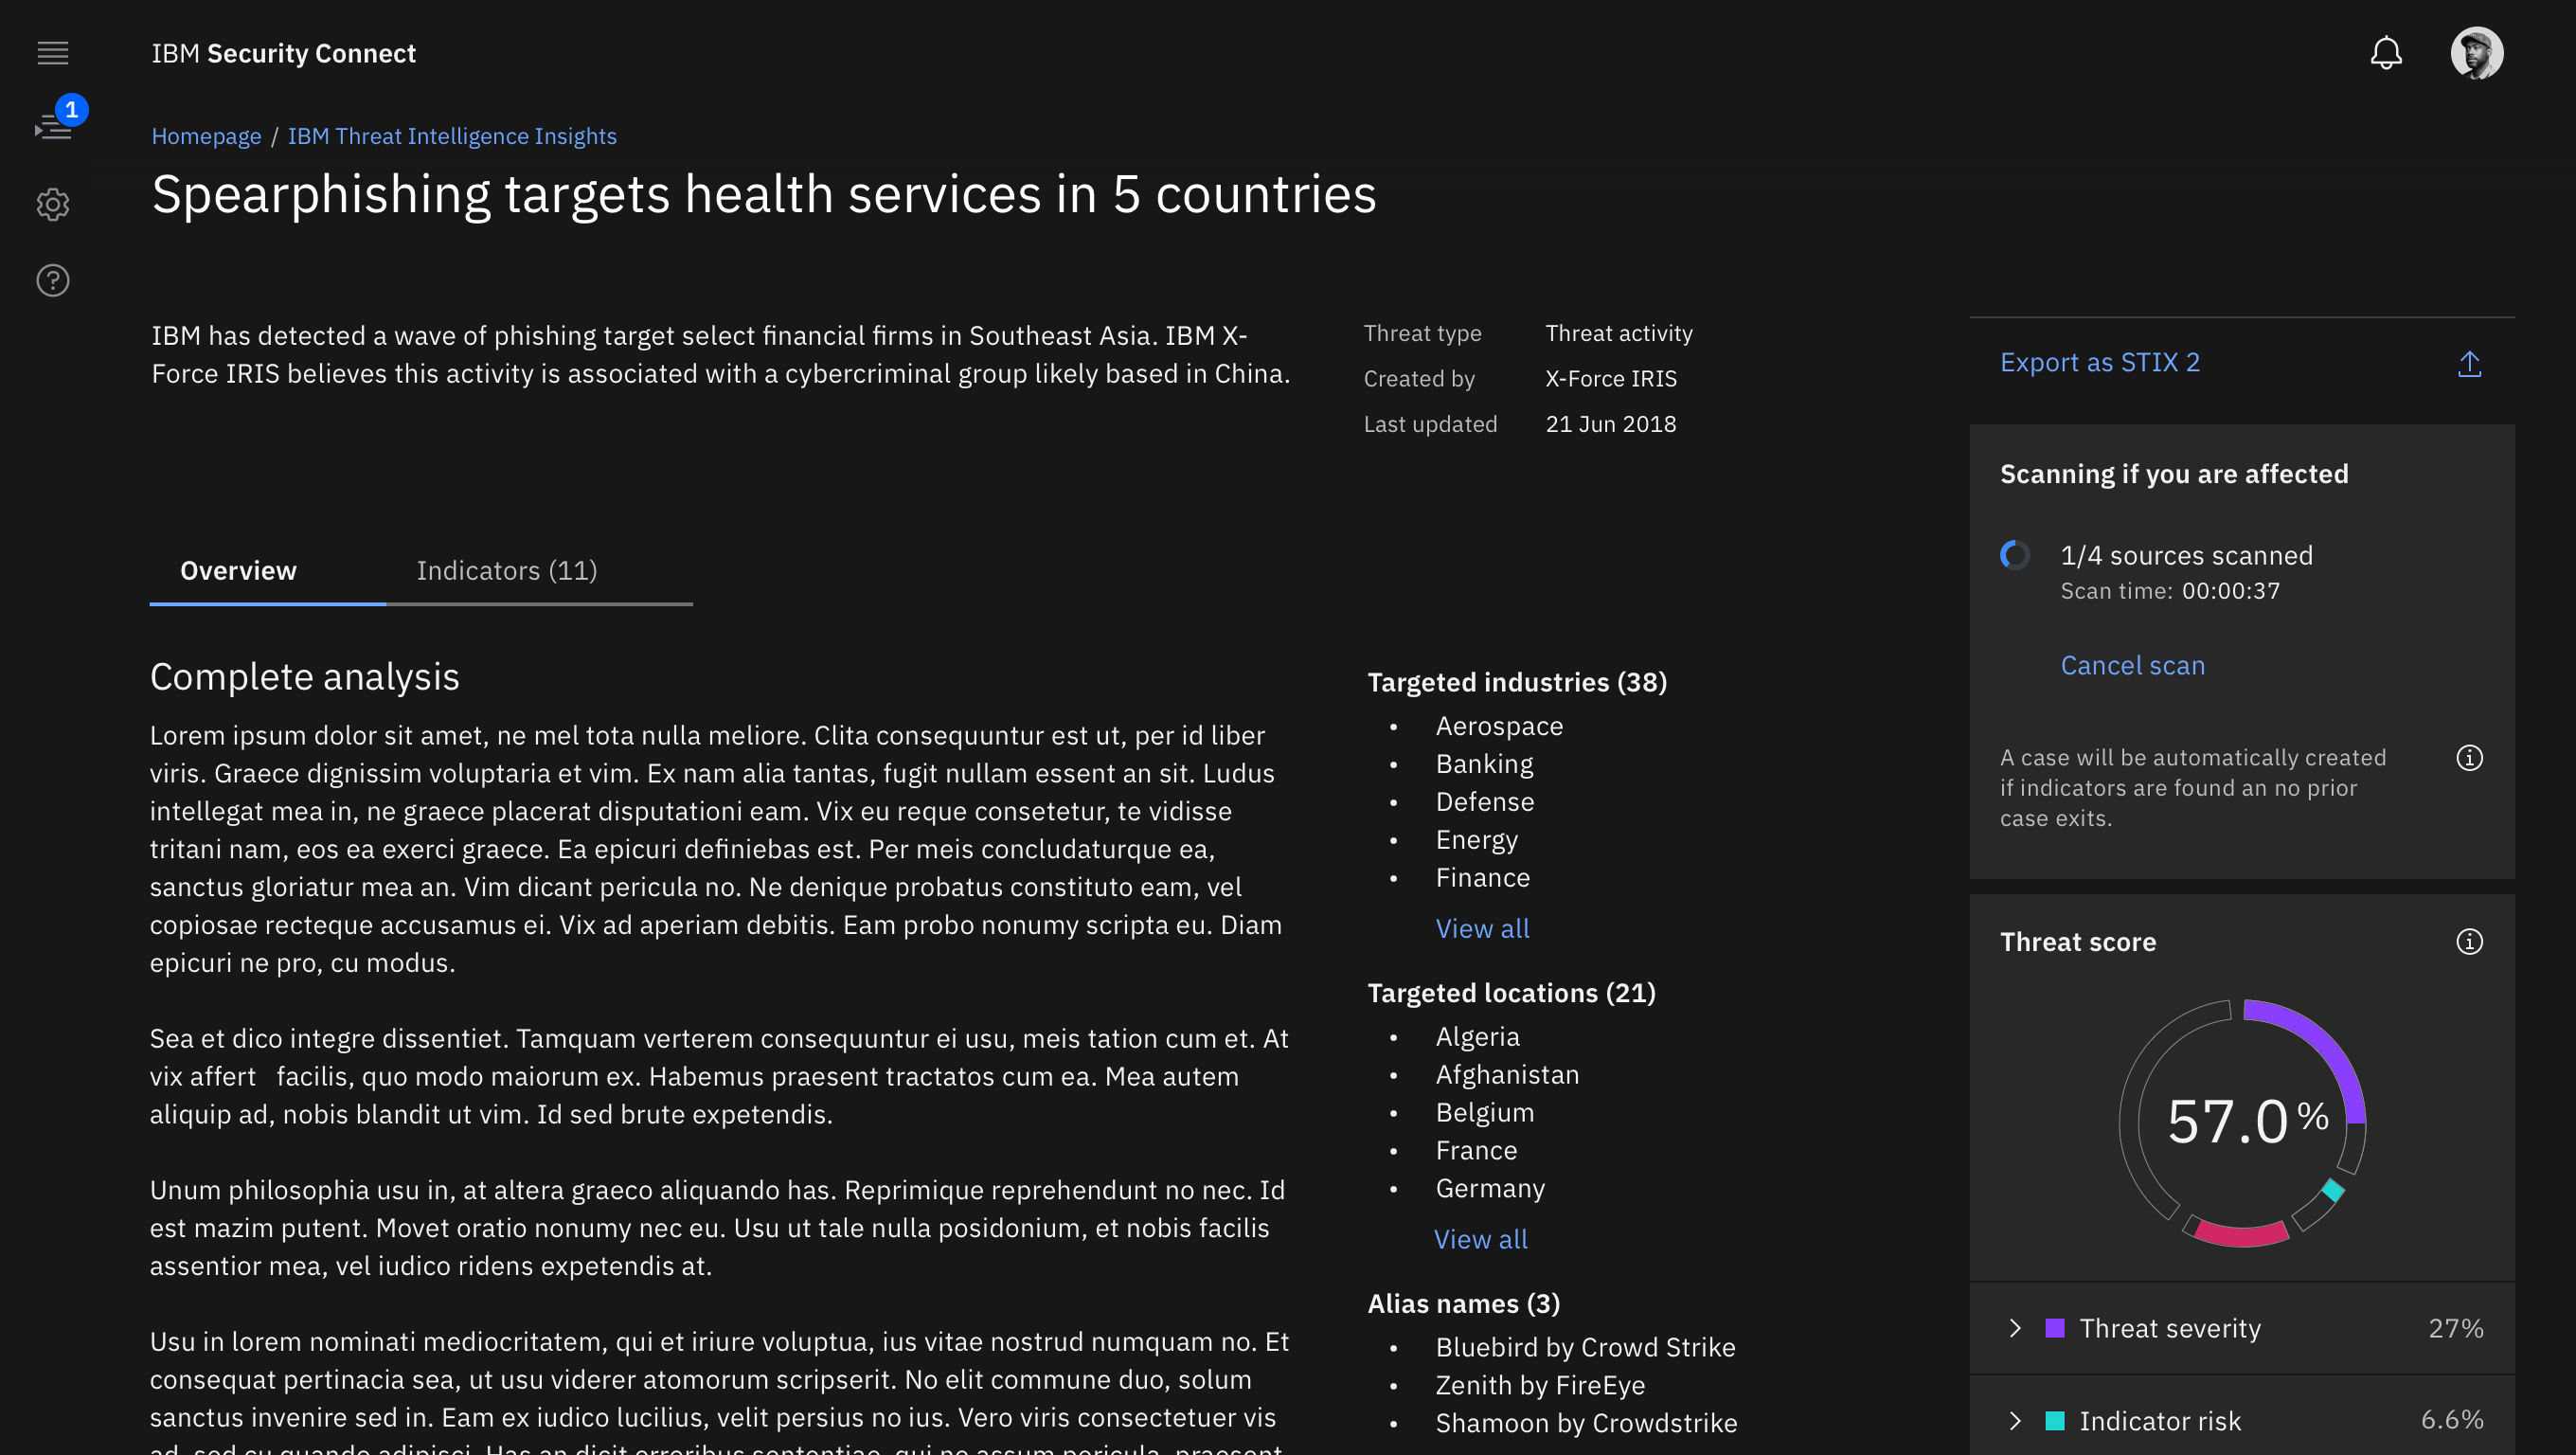Image resolution: width=2576 pixels, height=1455 pixels.
Task: Go to Homepage breadcrumb
Action: (x=206, y=136)
